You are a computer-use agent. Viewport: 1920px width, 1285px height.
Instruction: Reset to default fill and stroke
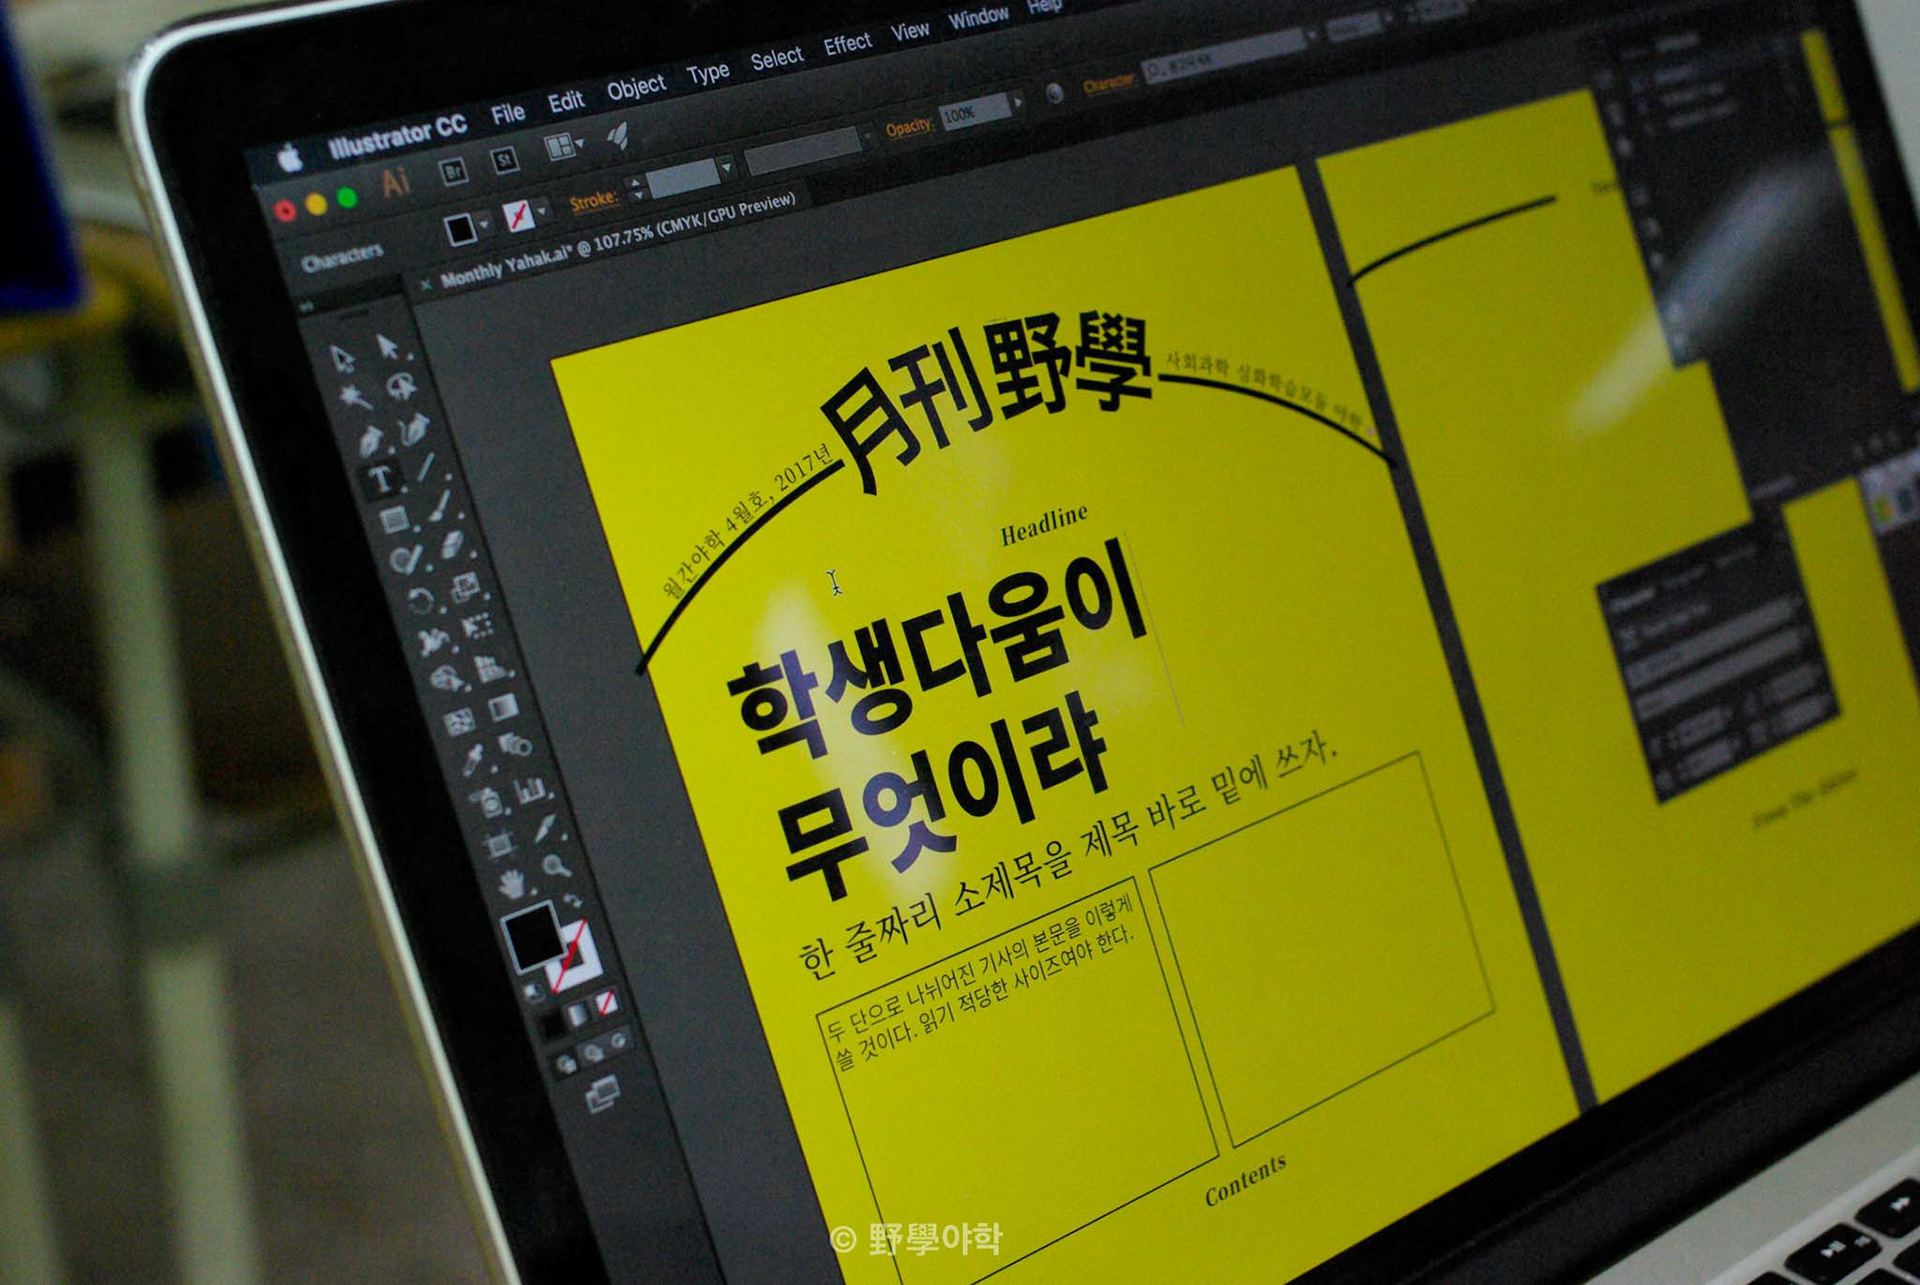(535, 991)
